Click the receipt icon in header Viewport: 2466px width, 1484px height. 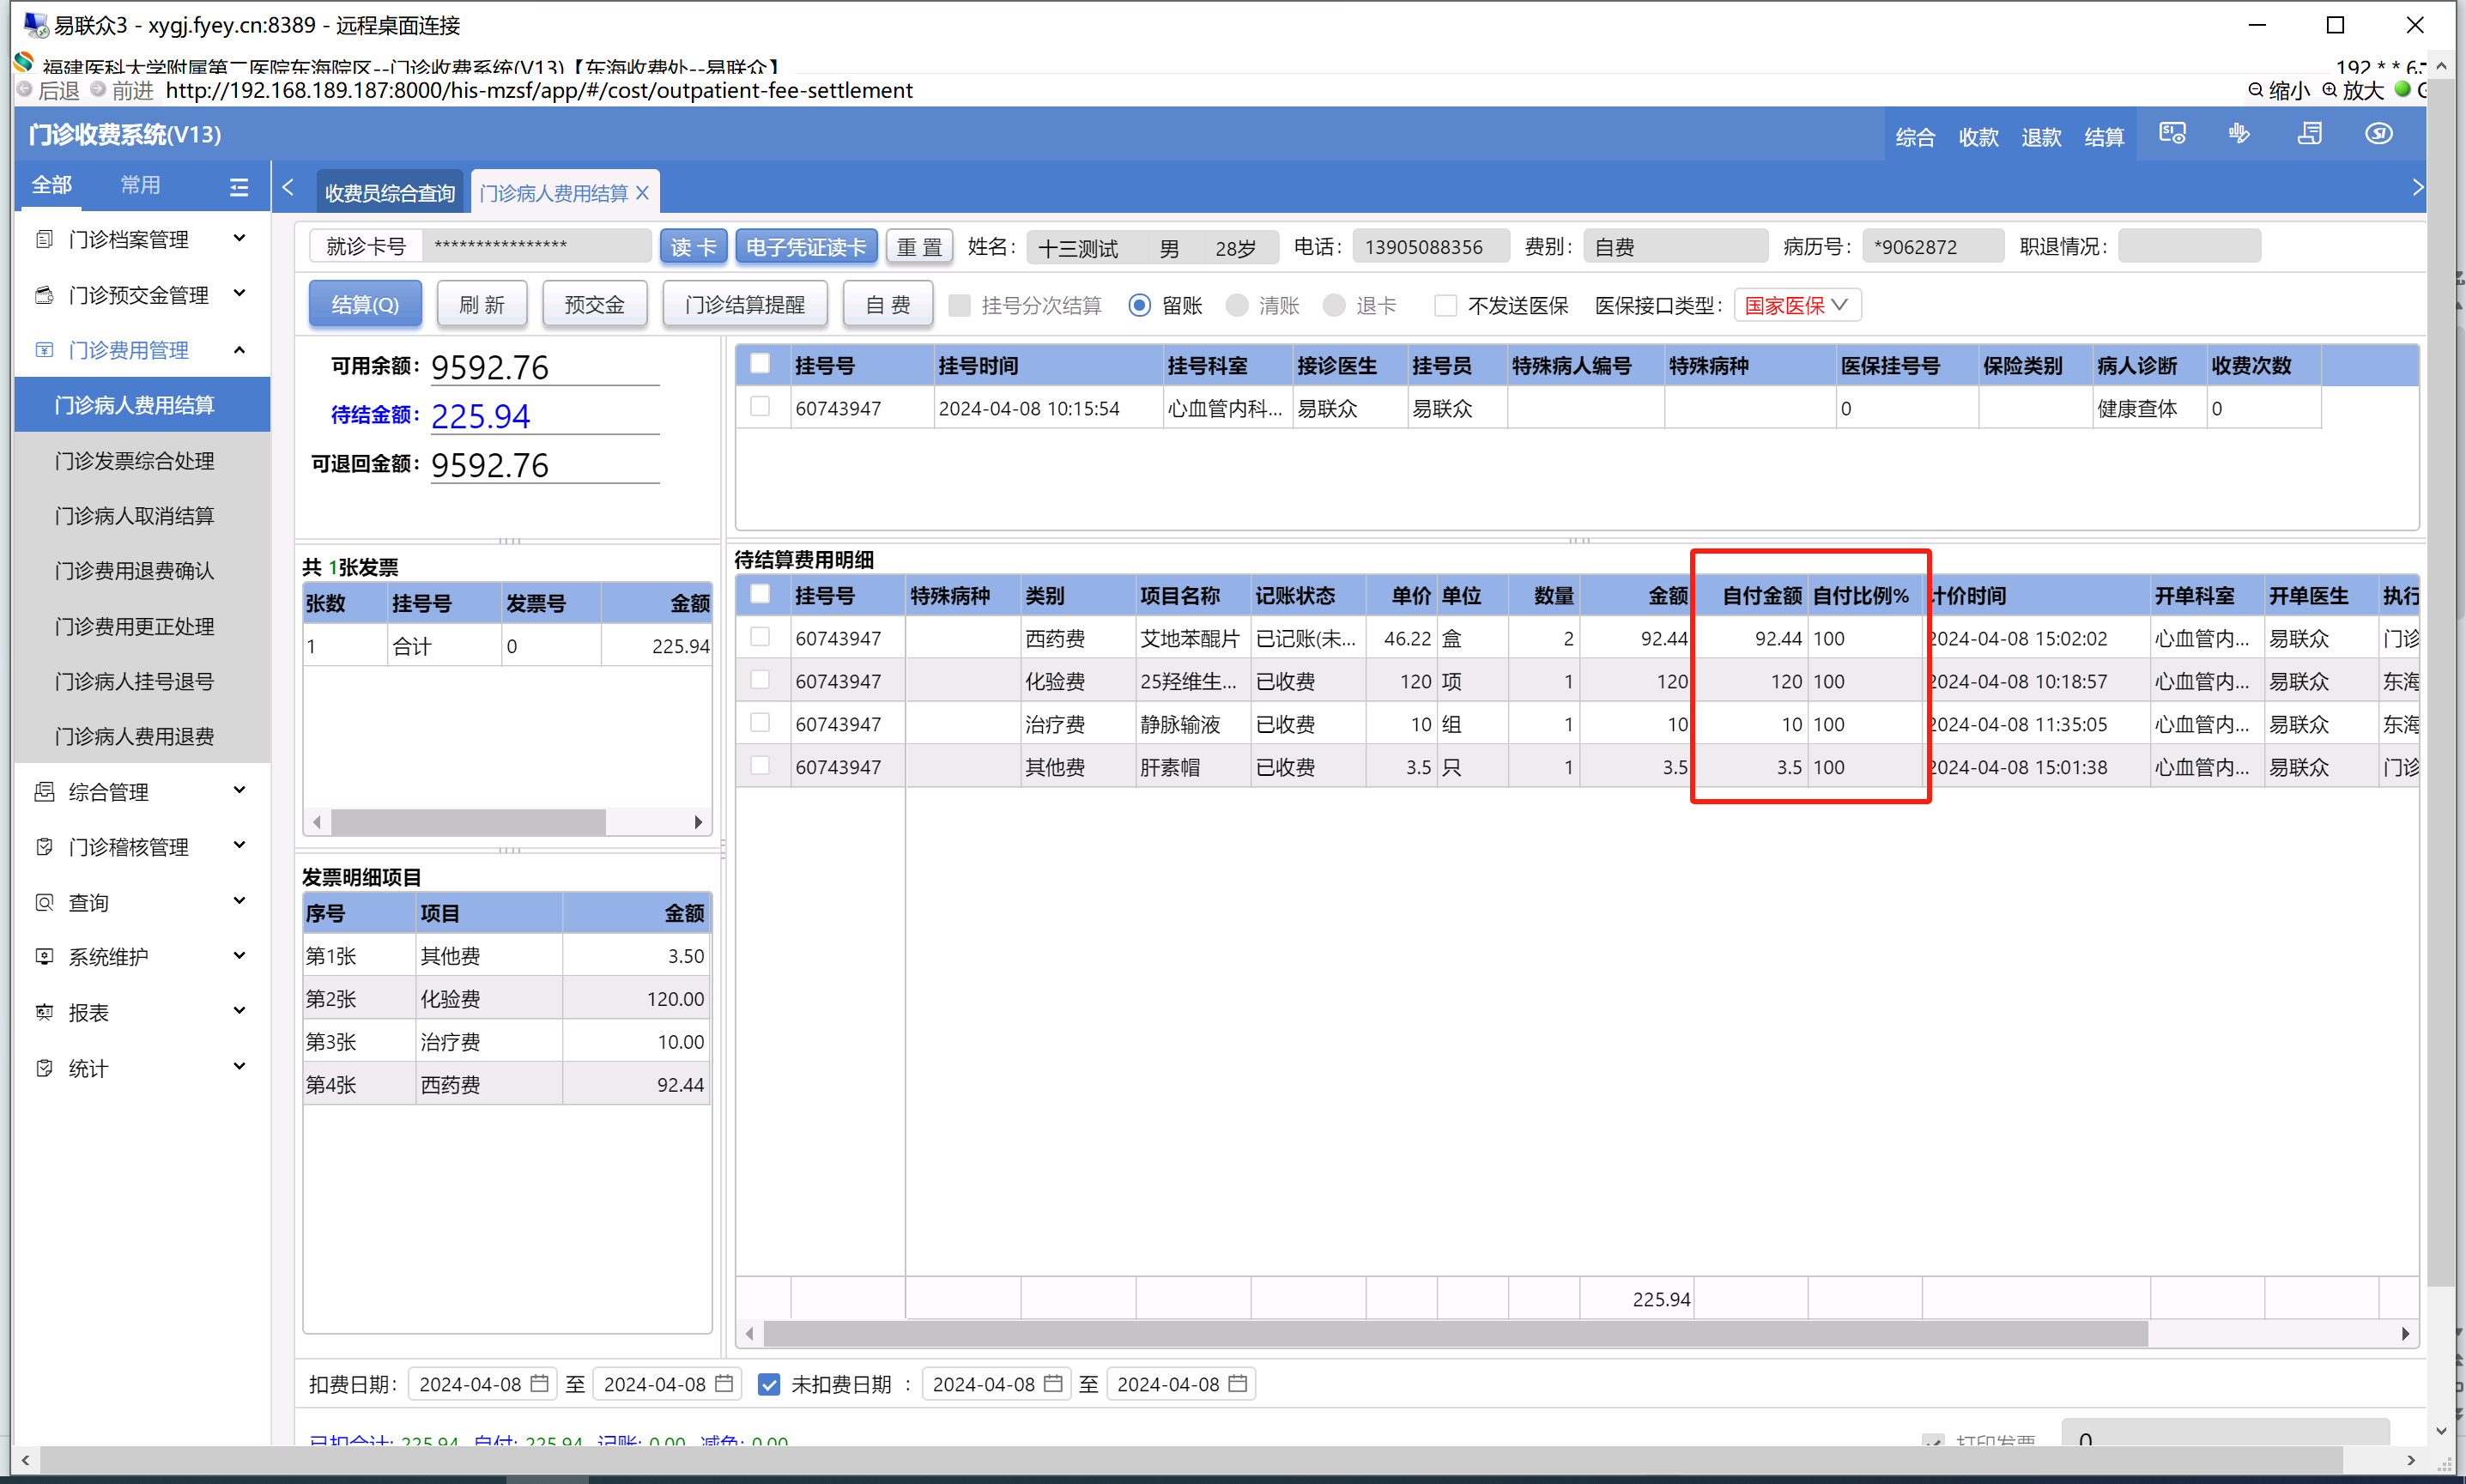[x=2309, y=134]
